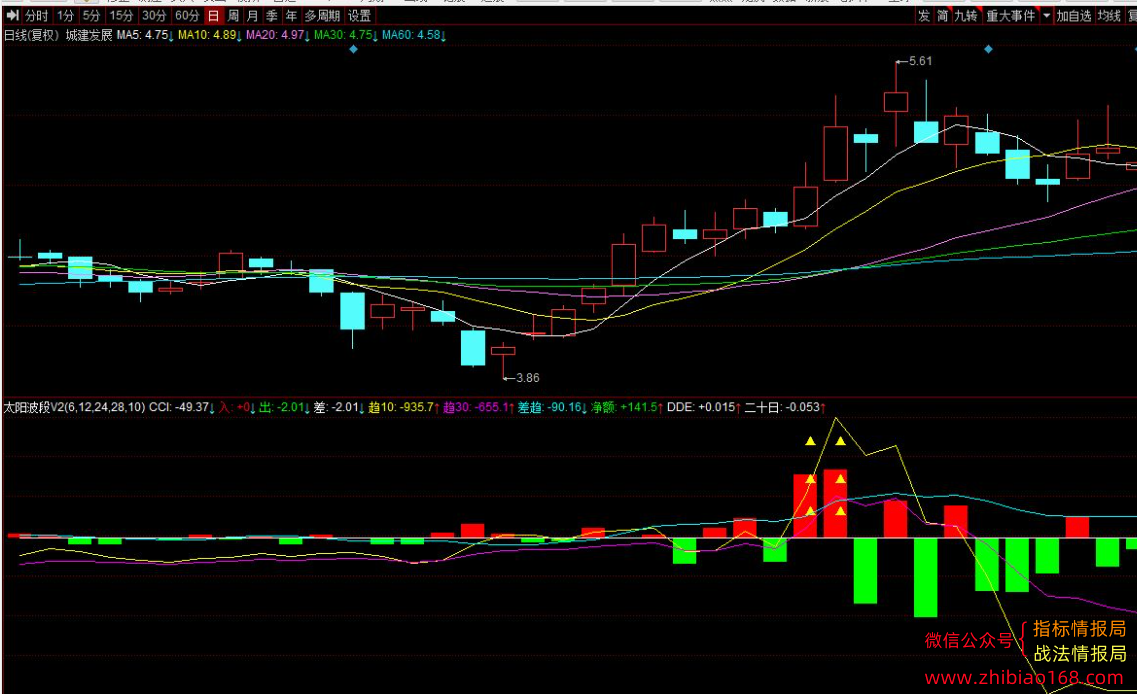
Task: Click the 趋30: -655.1 value
Action: click(x=479, y=408)
